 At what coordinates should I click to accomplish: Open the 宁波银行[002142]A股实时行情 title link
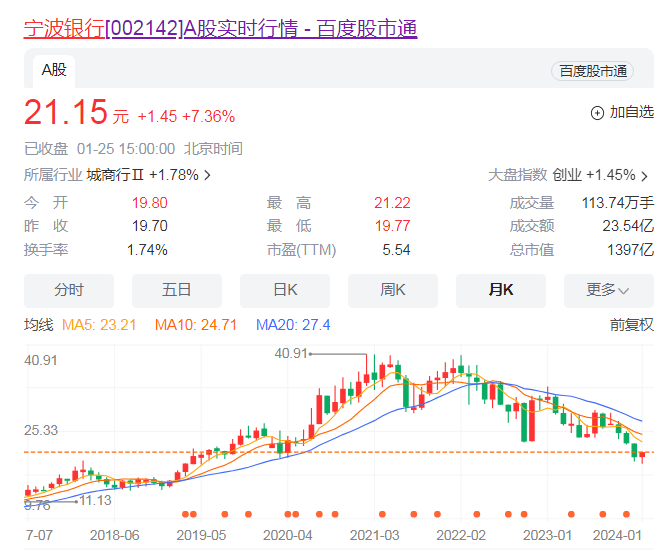pos(220,29)
